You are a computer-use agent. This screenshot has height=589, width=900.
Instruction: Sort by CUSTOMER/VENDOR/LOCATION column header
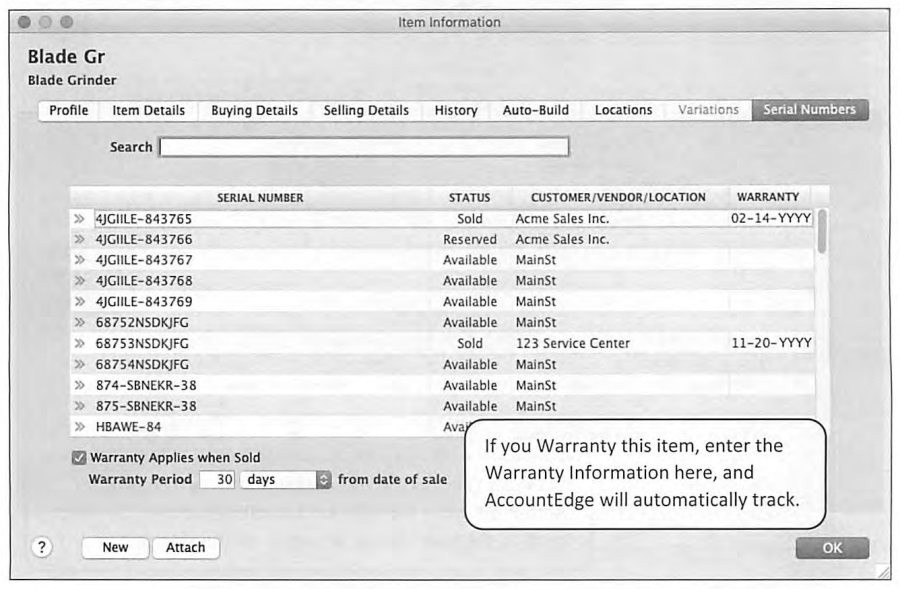tap(618, 197)
